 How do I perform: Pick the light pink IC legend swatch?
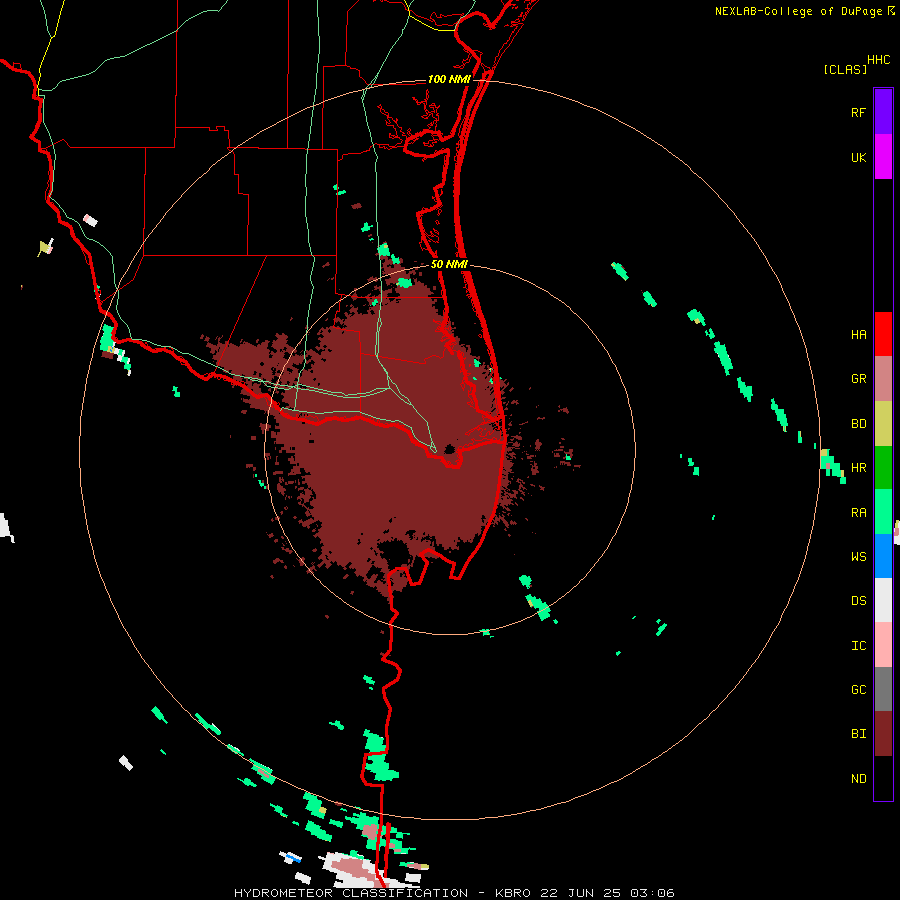883,645
